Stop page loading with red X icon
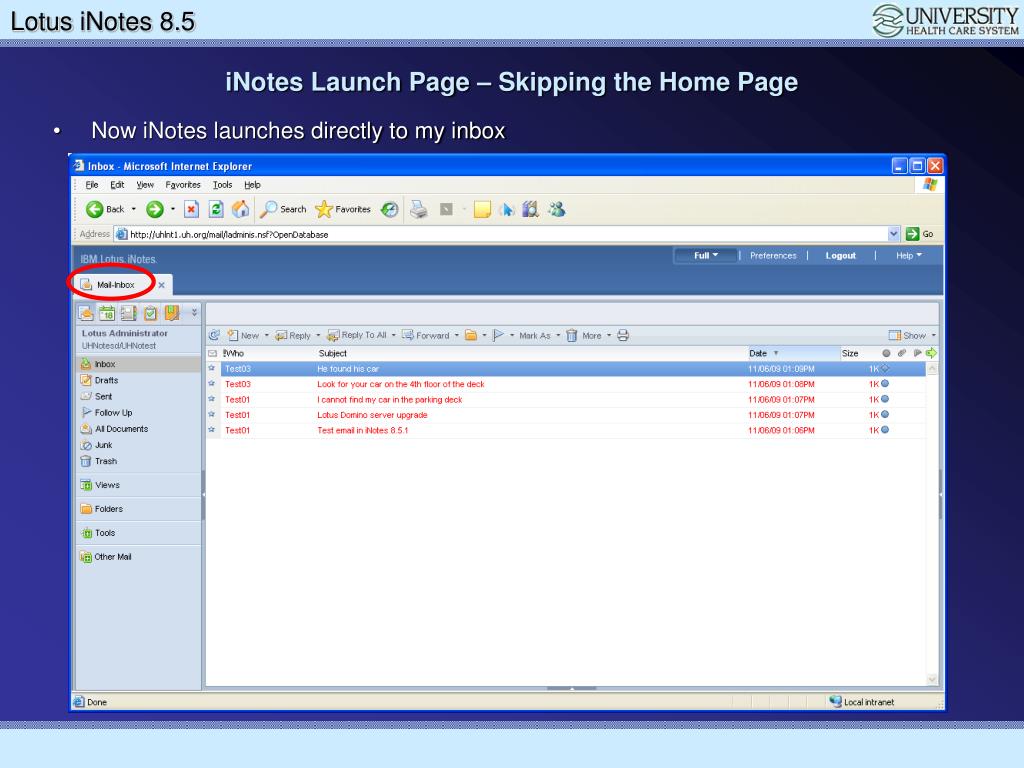1024x768 pixels. point(191,209)
